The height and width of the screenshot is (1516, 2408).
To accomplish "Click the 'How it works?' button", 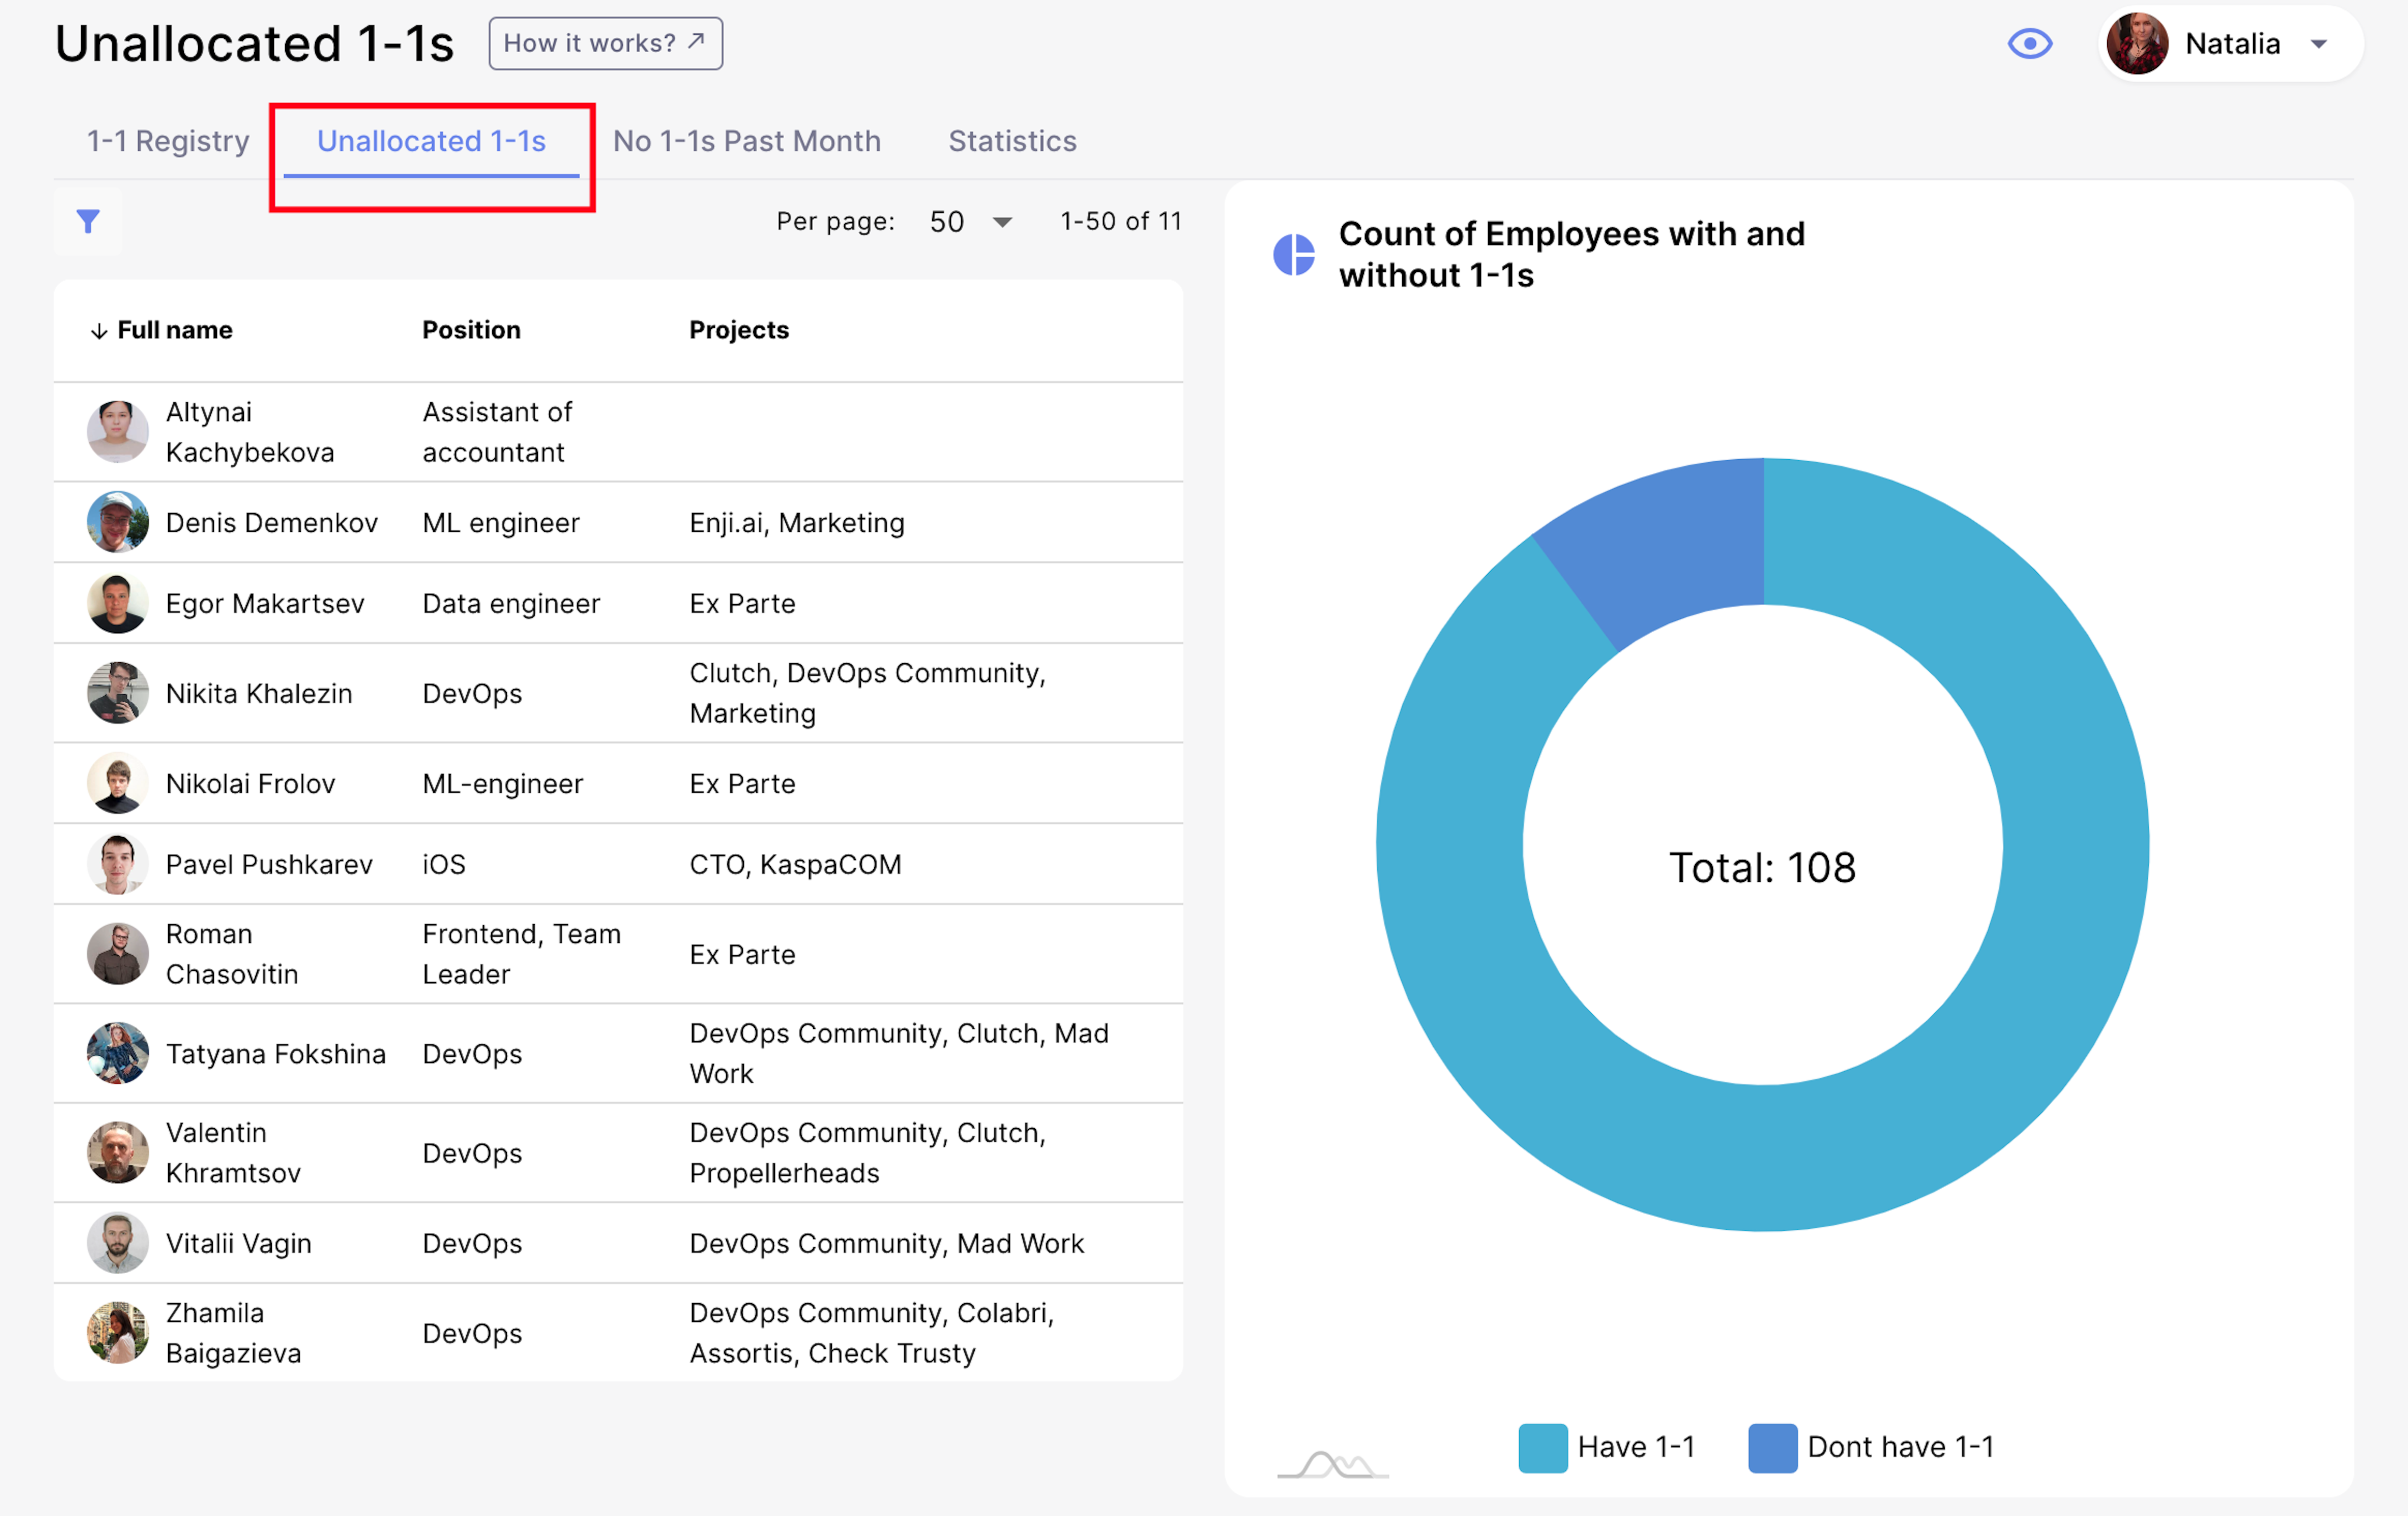I will [605, 44].
